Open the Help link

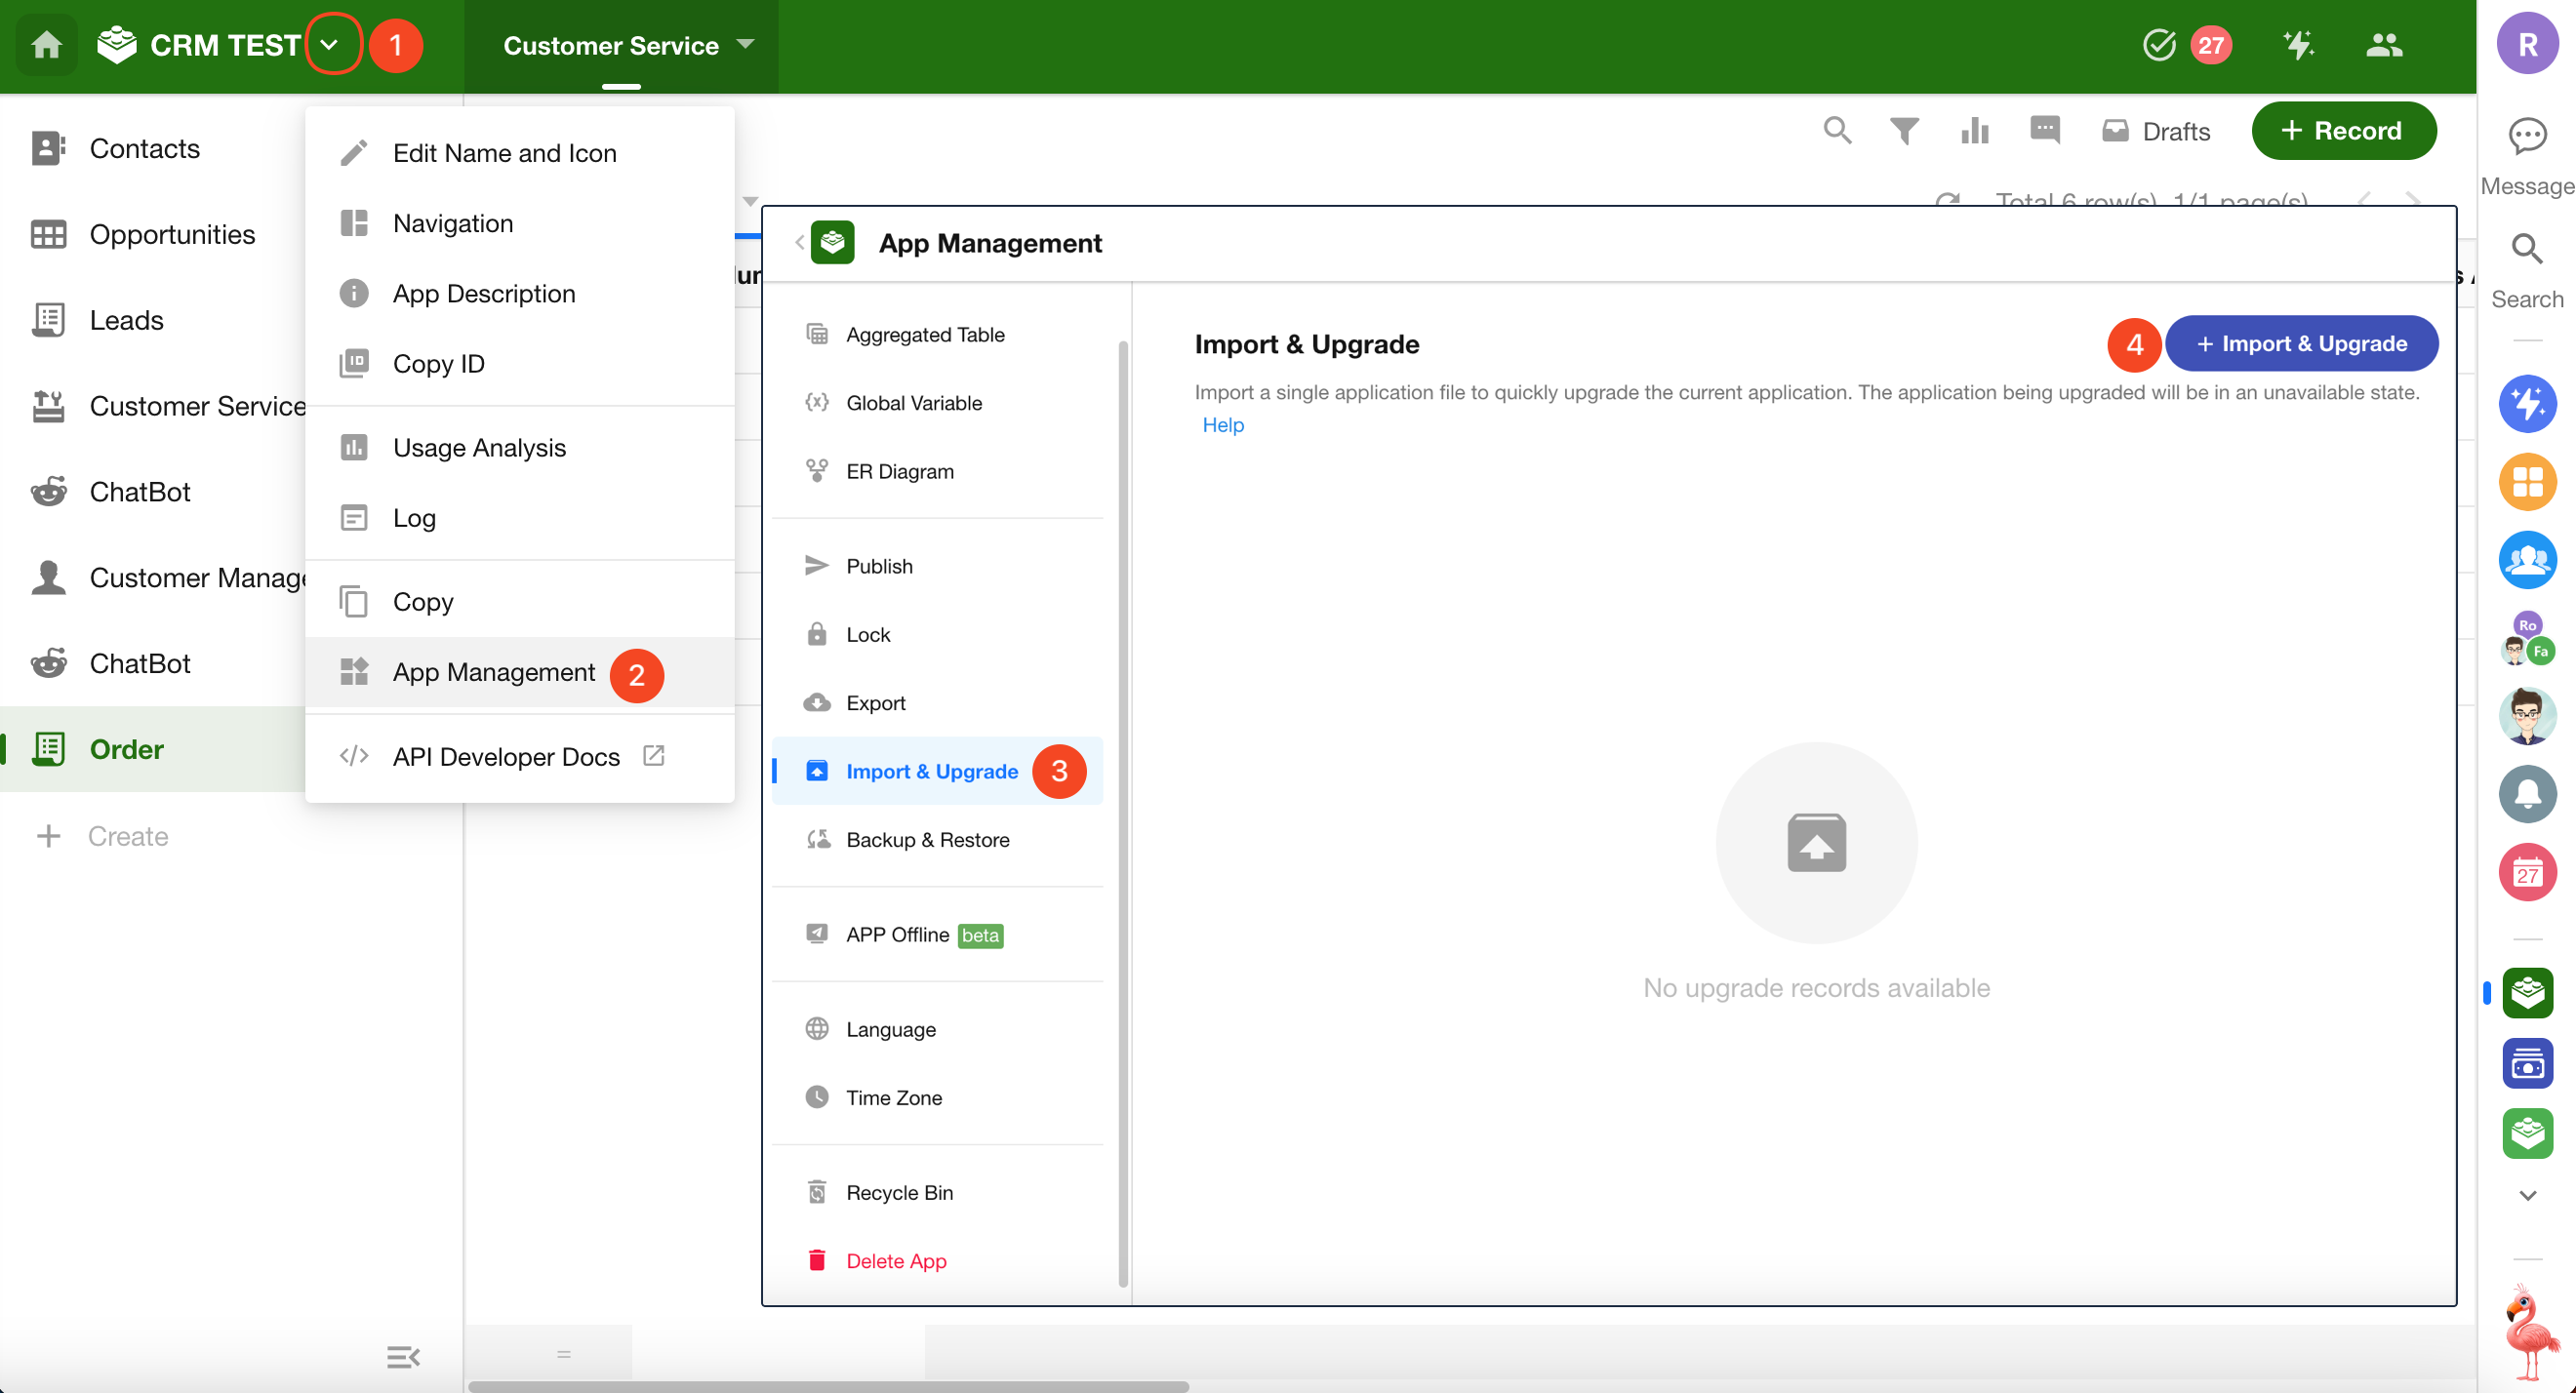click(x=1222, y=425)
